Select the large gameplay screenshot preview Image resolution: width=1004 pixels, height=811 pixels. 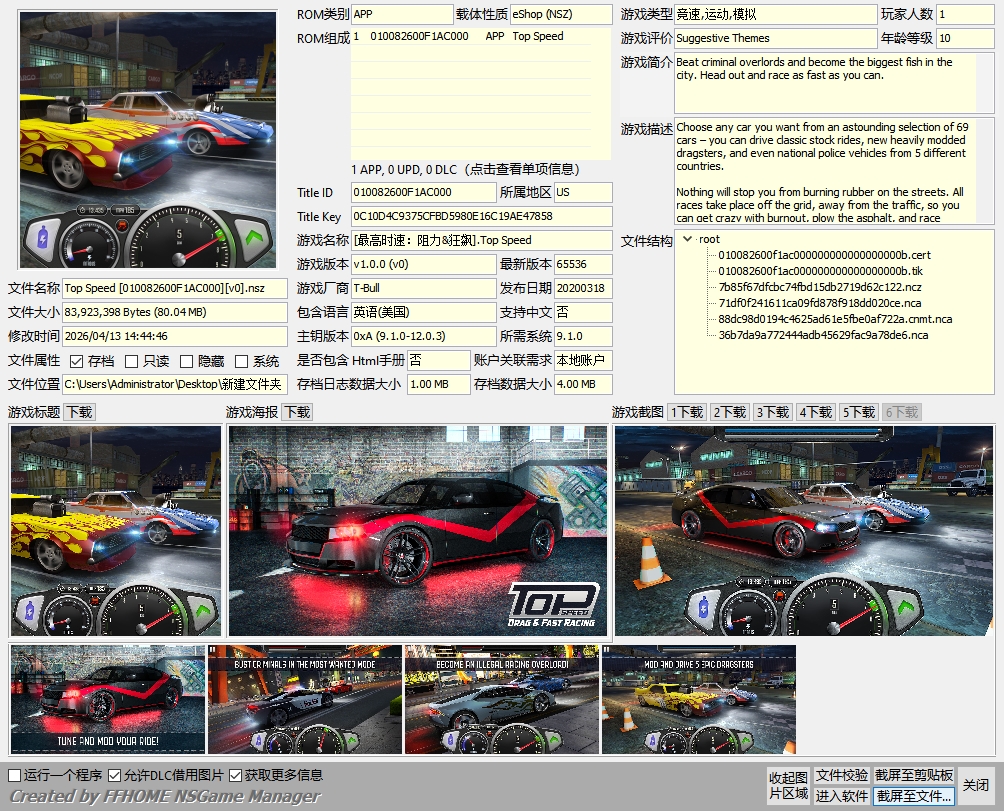(804, 530)
